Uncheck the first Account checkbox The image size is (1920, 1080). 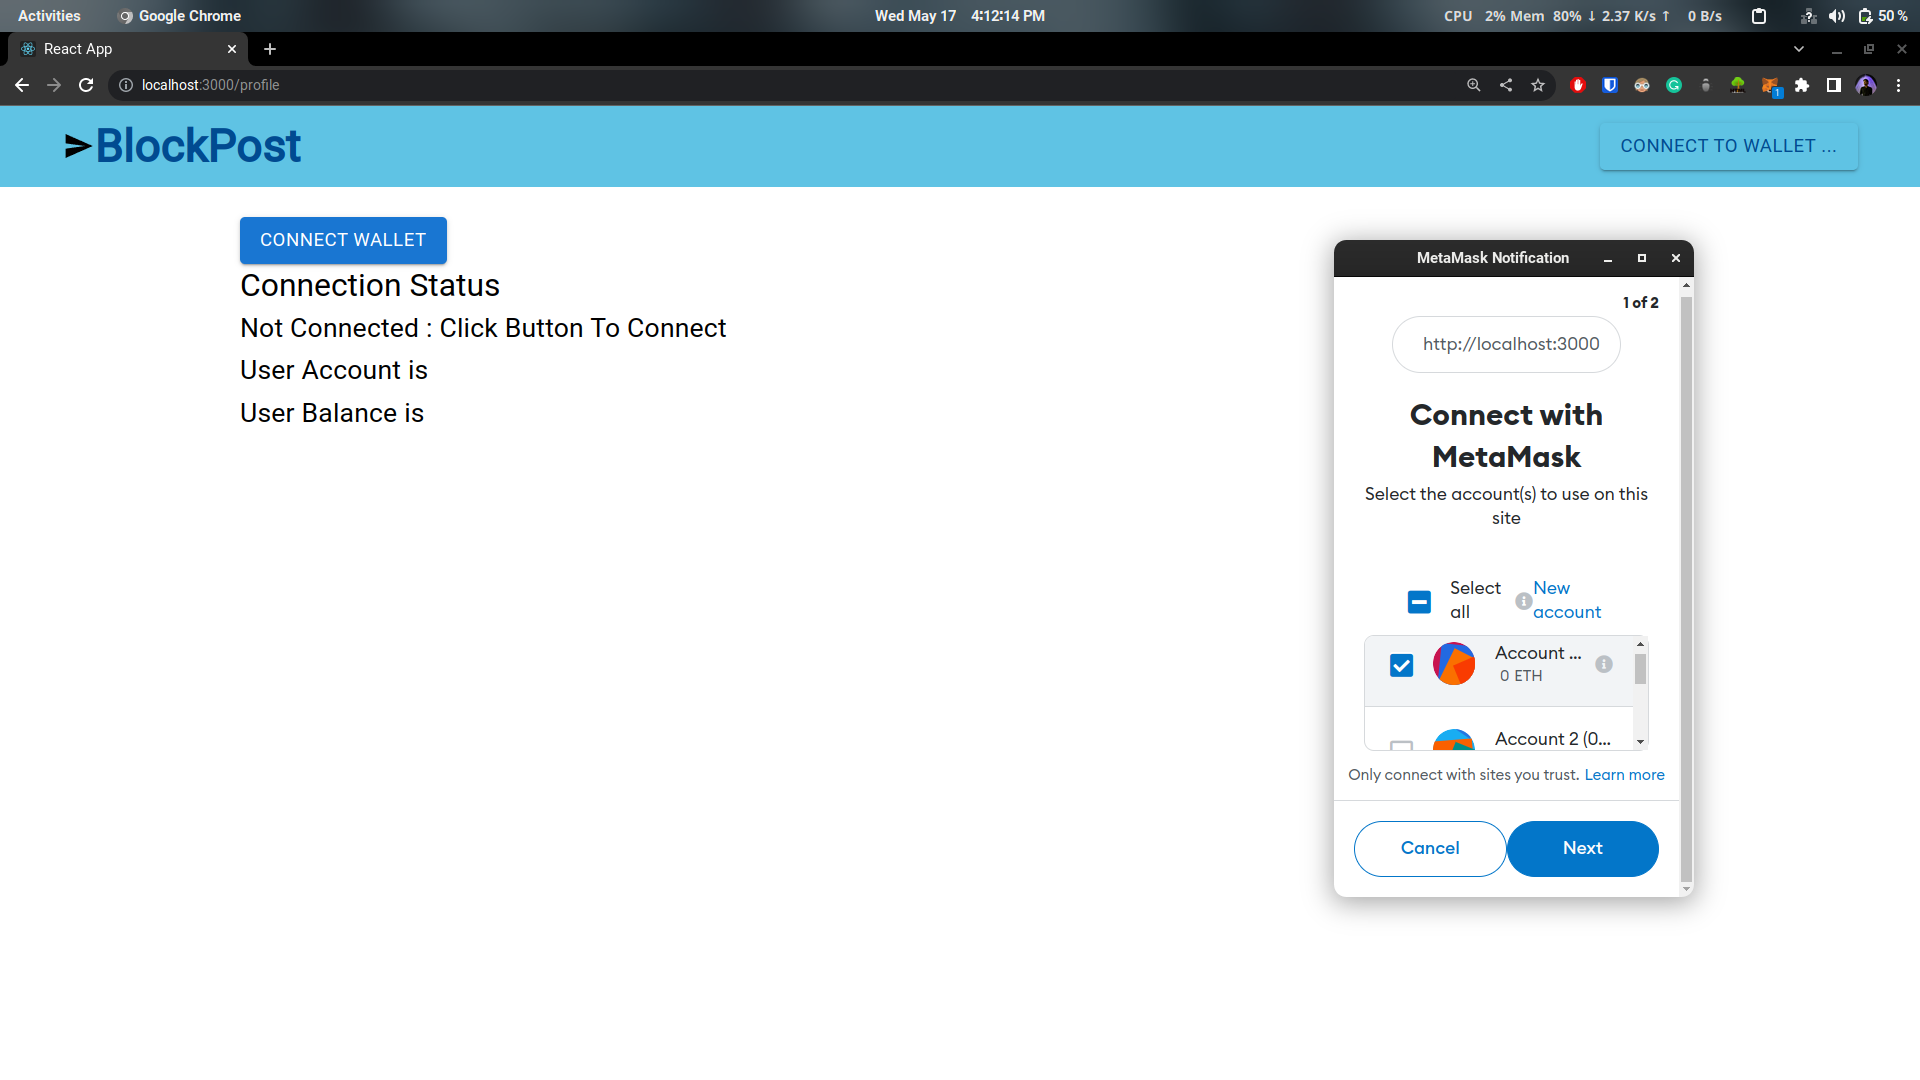tap(1402, 665)
